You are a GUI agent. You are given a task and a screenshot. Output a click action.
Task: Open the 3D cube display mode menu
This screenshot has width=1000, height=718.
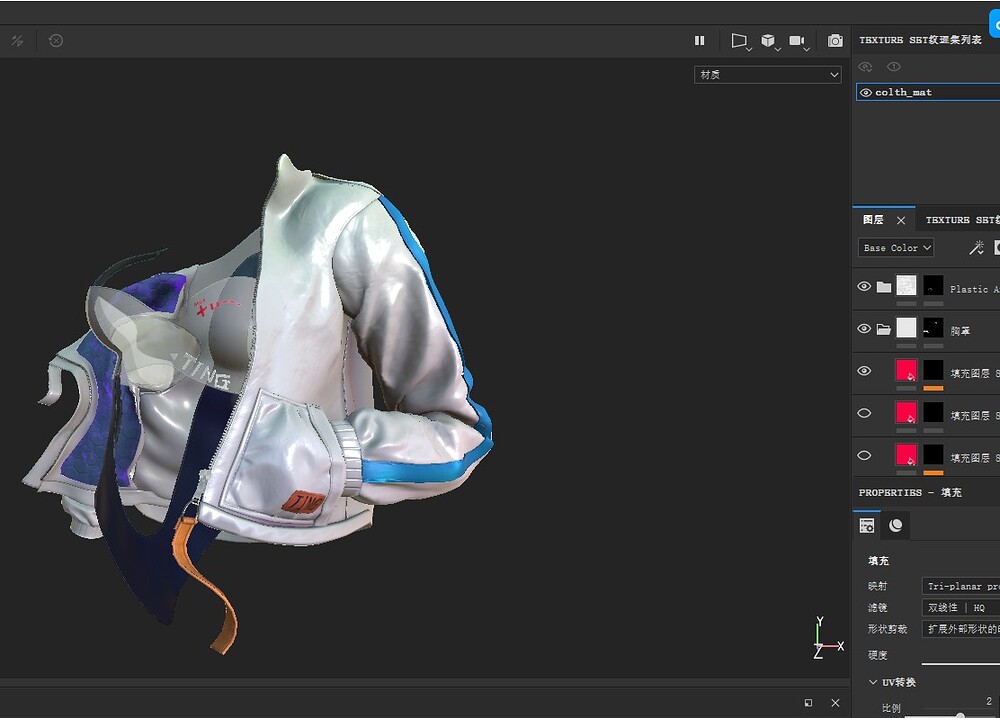[770, 41]
